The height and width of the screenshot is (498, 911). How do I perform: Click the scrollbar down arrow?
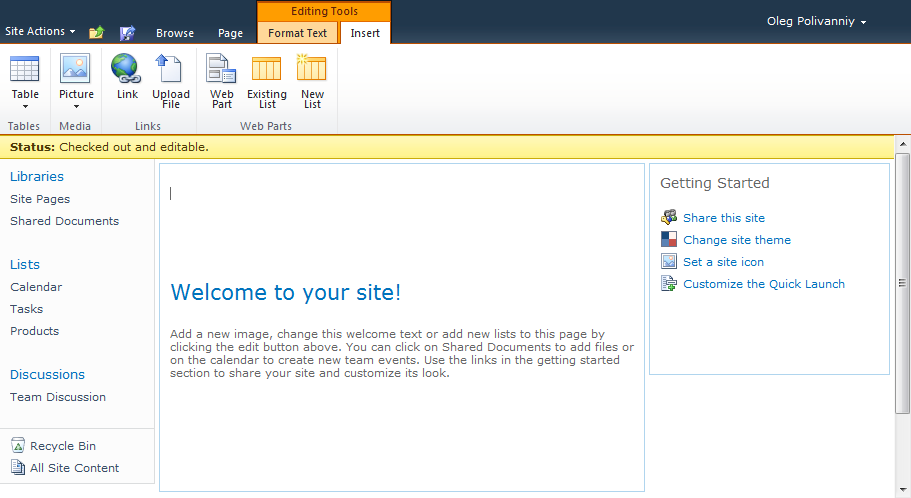(902, 490)
